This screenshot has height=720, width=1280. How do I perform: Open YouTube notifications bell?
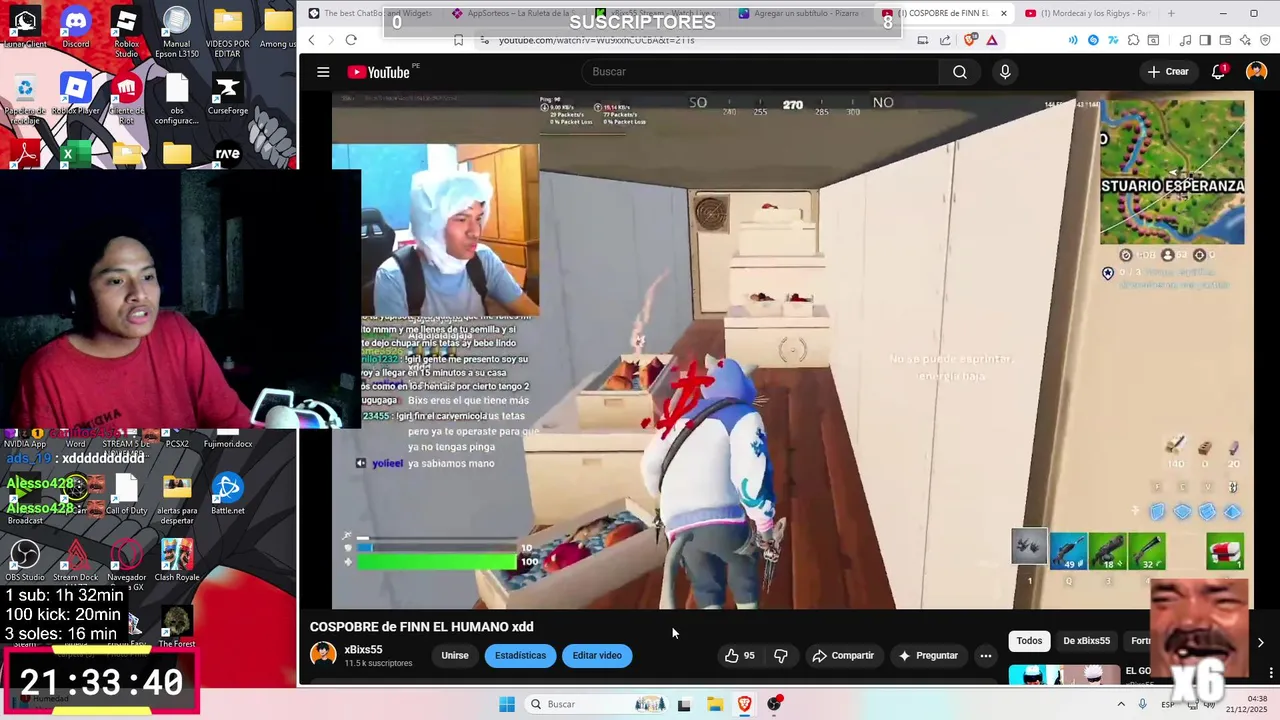(x=1218, y=72)
